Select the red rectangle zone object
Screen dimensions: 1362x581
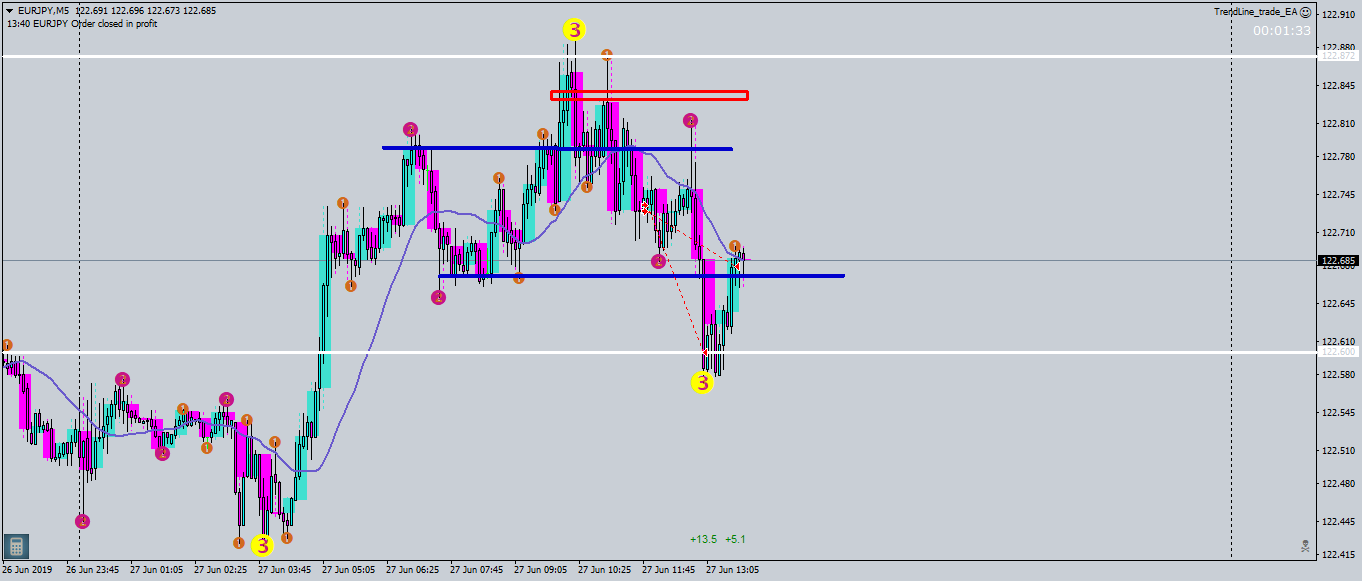[649, 96]
